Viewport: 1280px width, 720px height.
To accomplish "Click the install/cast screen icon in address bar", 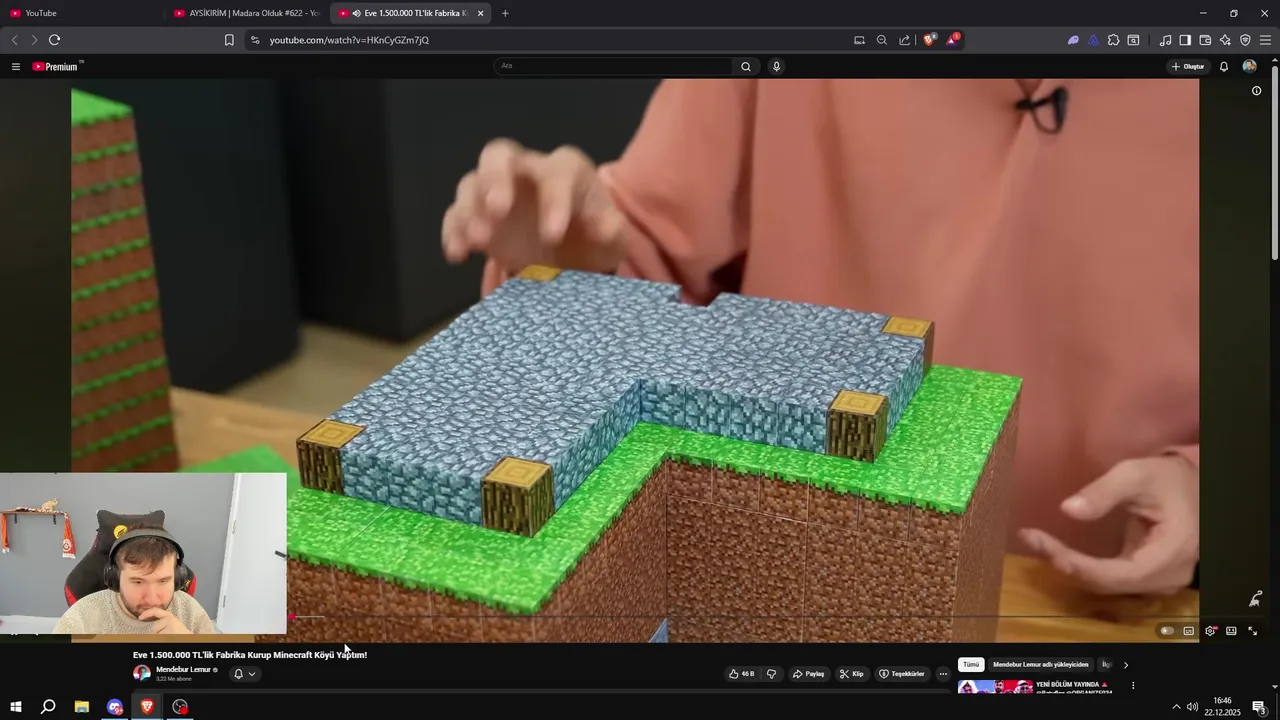I will click(x=859, y=40).
